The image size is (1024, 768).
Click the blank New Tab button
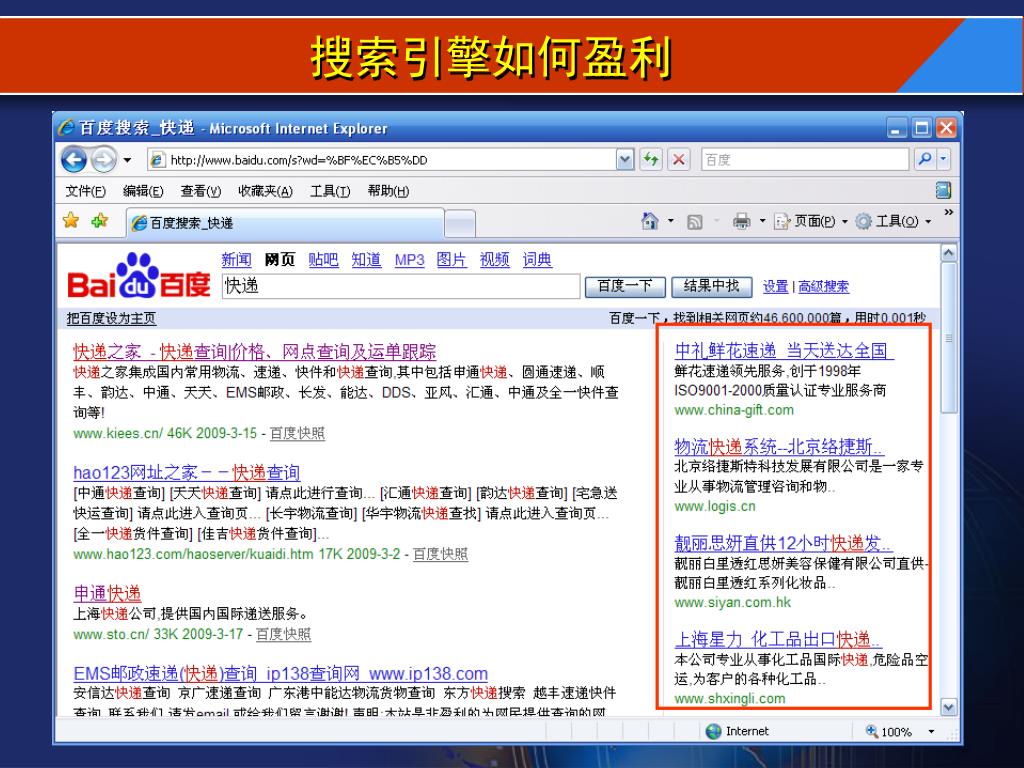pyautogui.click(x=460, y=224)
